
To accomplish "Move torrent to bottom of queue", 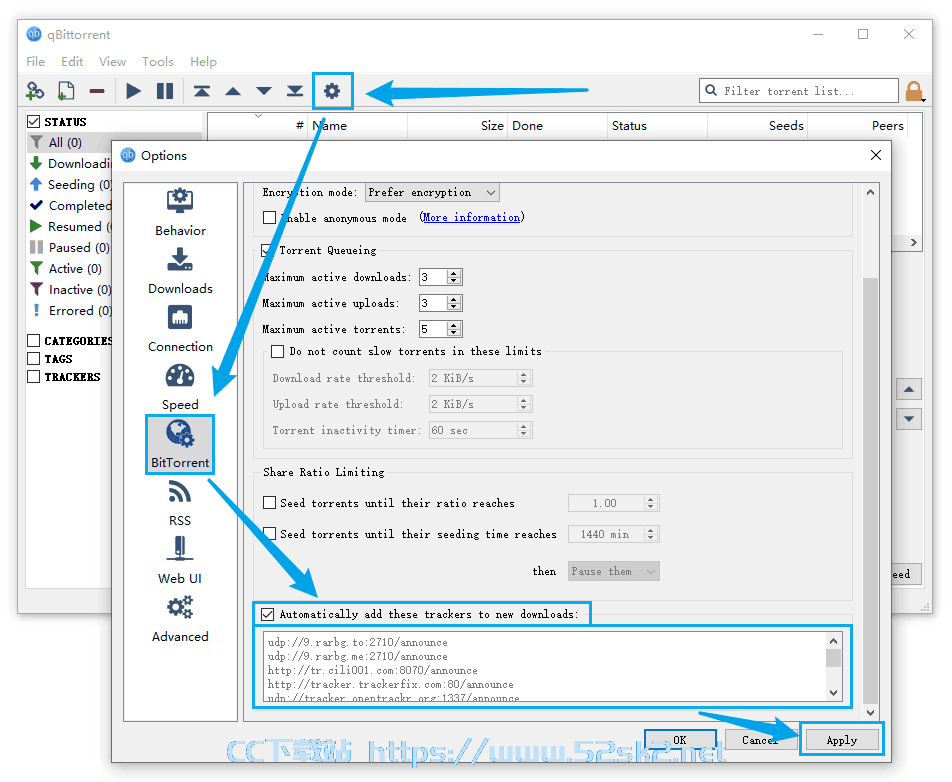I will (295, 91).
